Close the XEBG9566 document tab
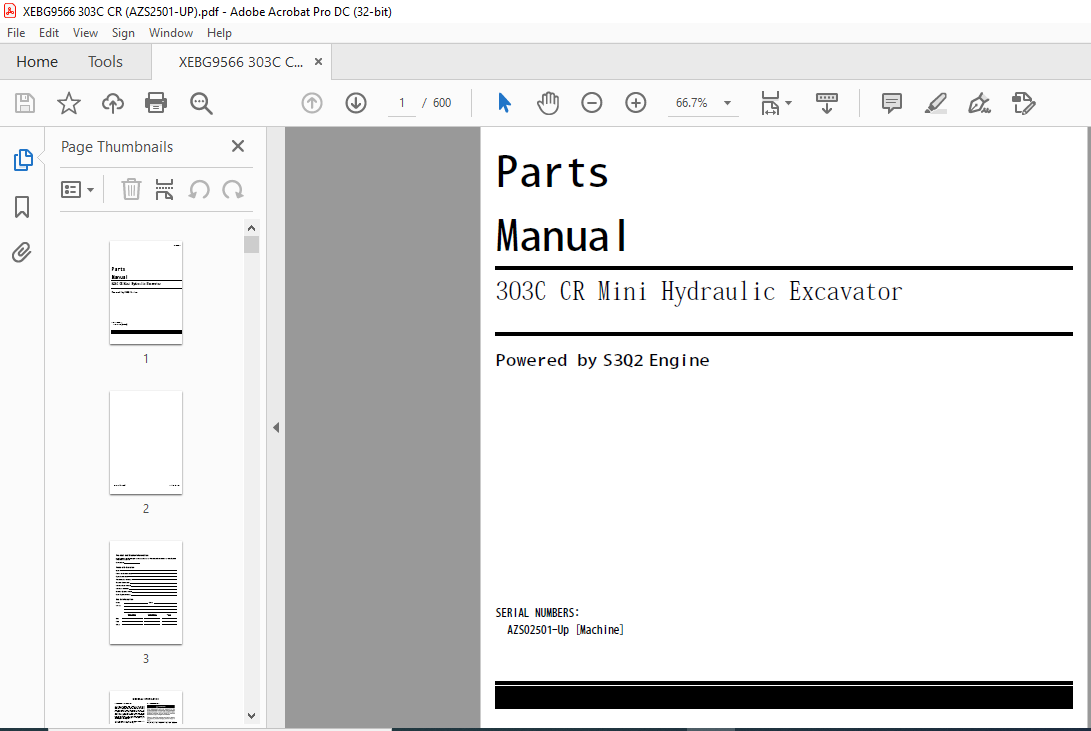 tap(318, 62)
